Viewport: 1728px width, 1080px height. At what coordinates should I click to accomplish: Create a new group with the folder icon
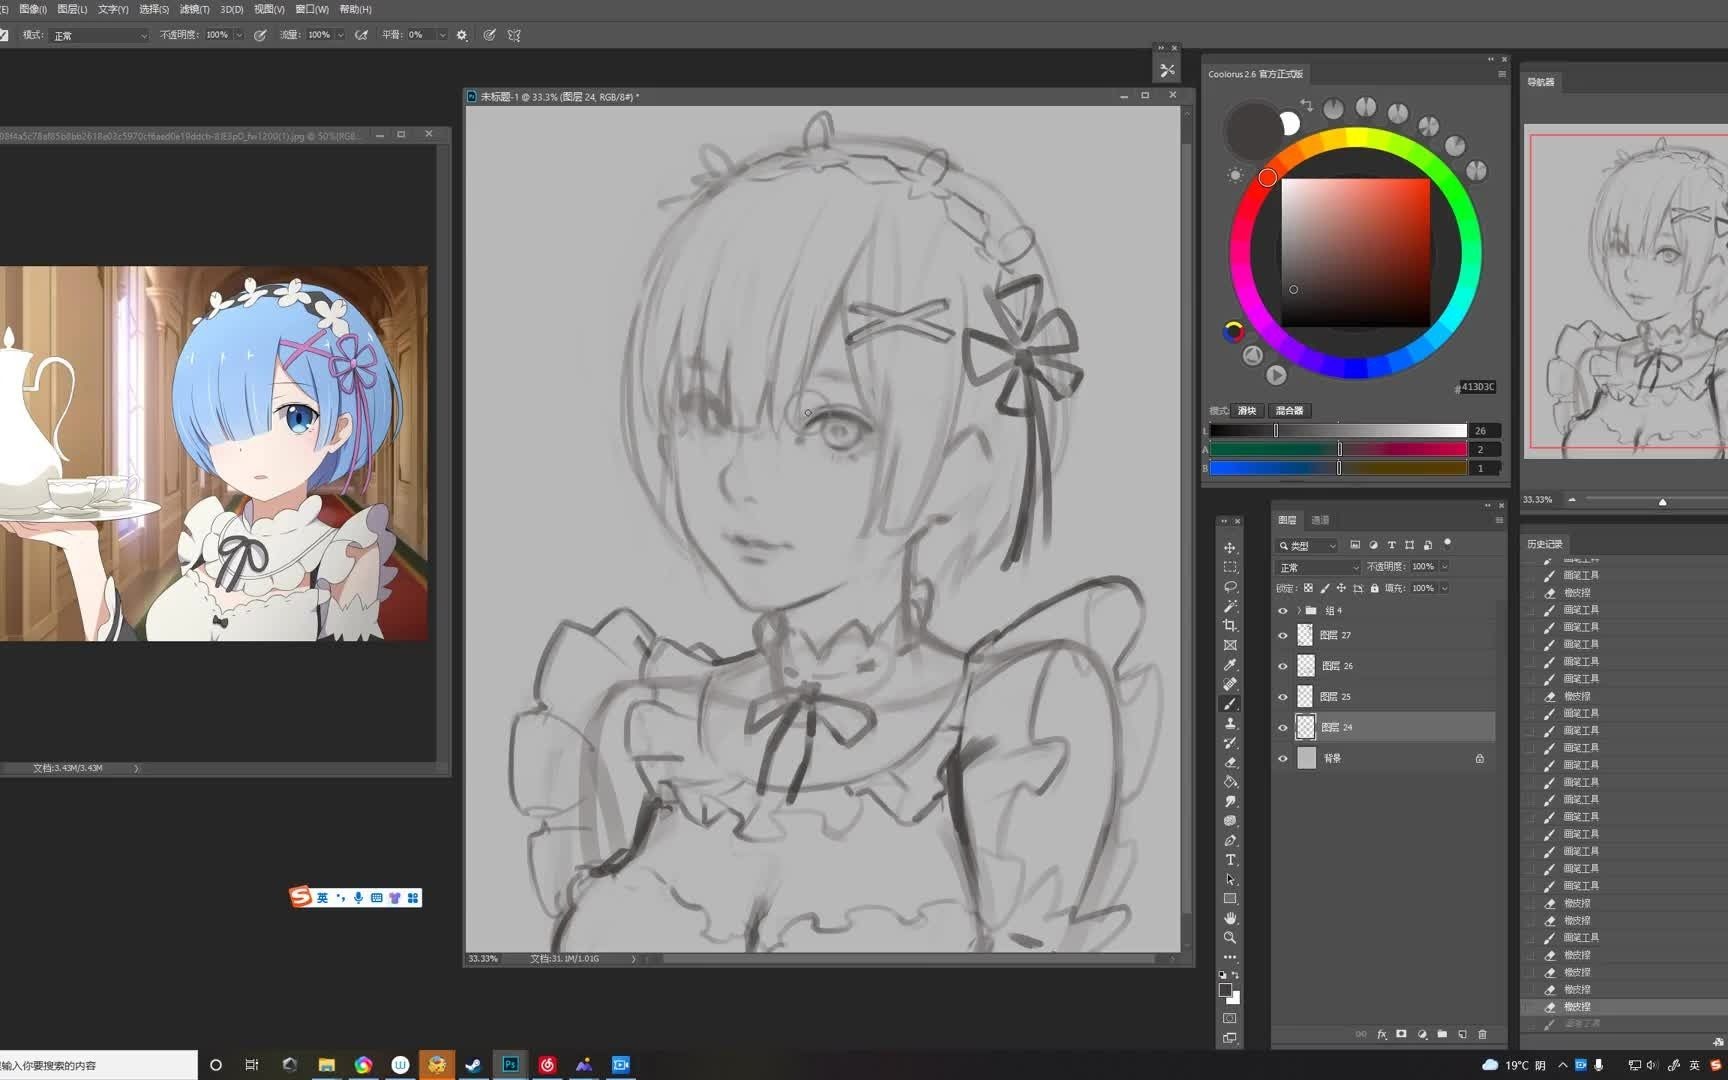point(1442,1034)
